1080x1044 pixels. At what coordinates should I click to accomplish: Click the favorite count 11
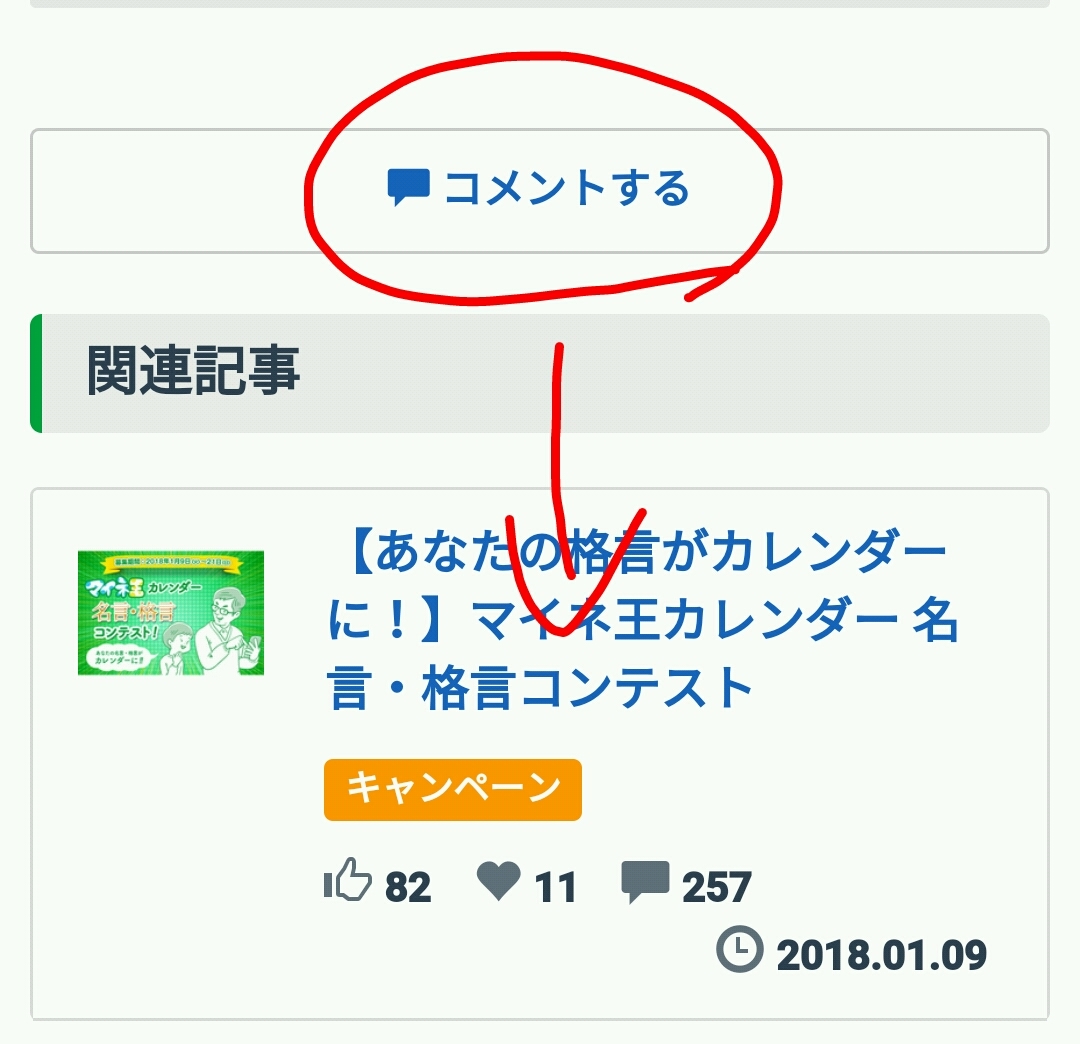(555, 887)
